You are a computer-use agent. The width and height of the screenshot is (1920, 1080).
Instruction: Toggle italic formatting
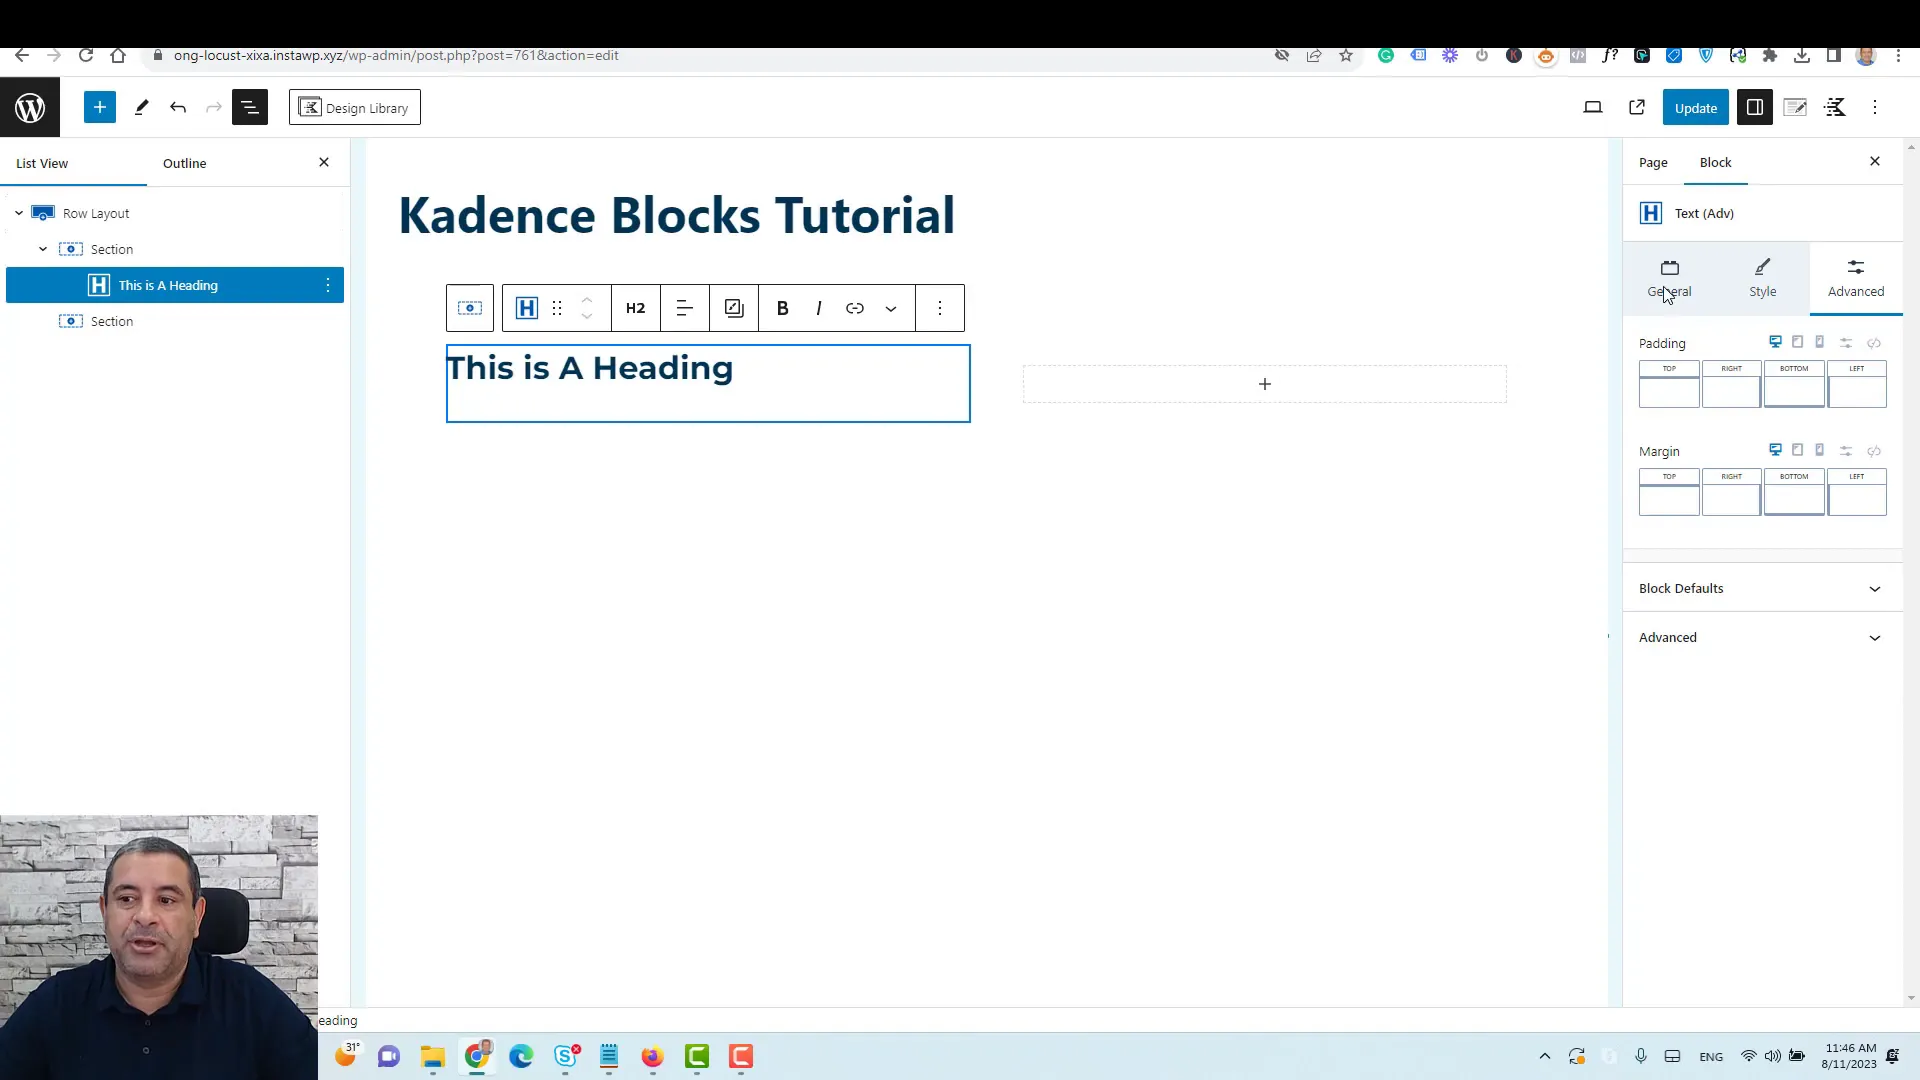[819, 308]
